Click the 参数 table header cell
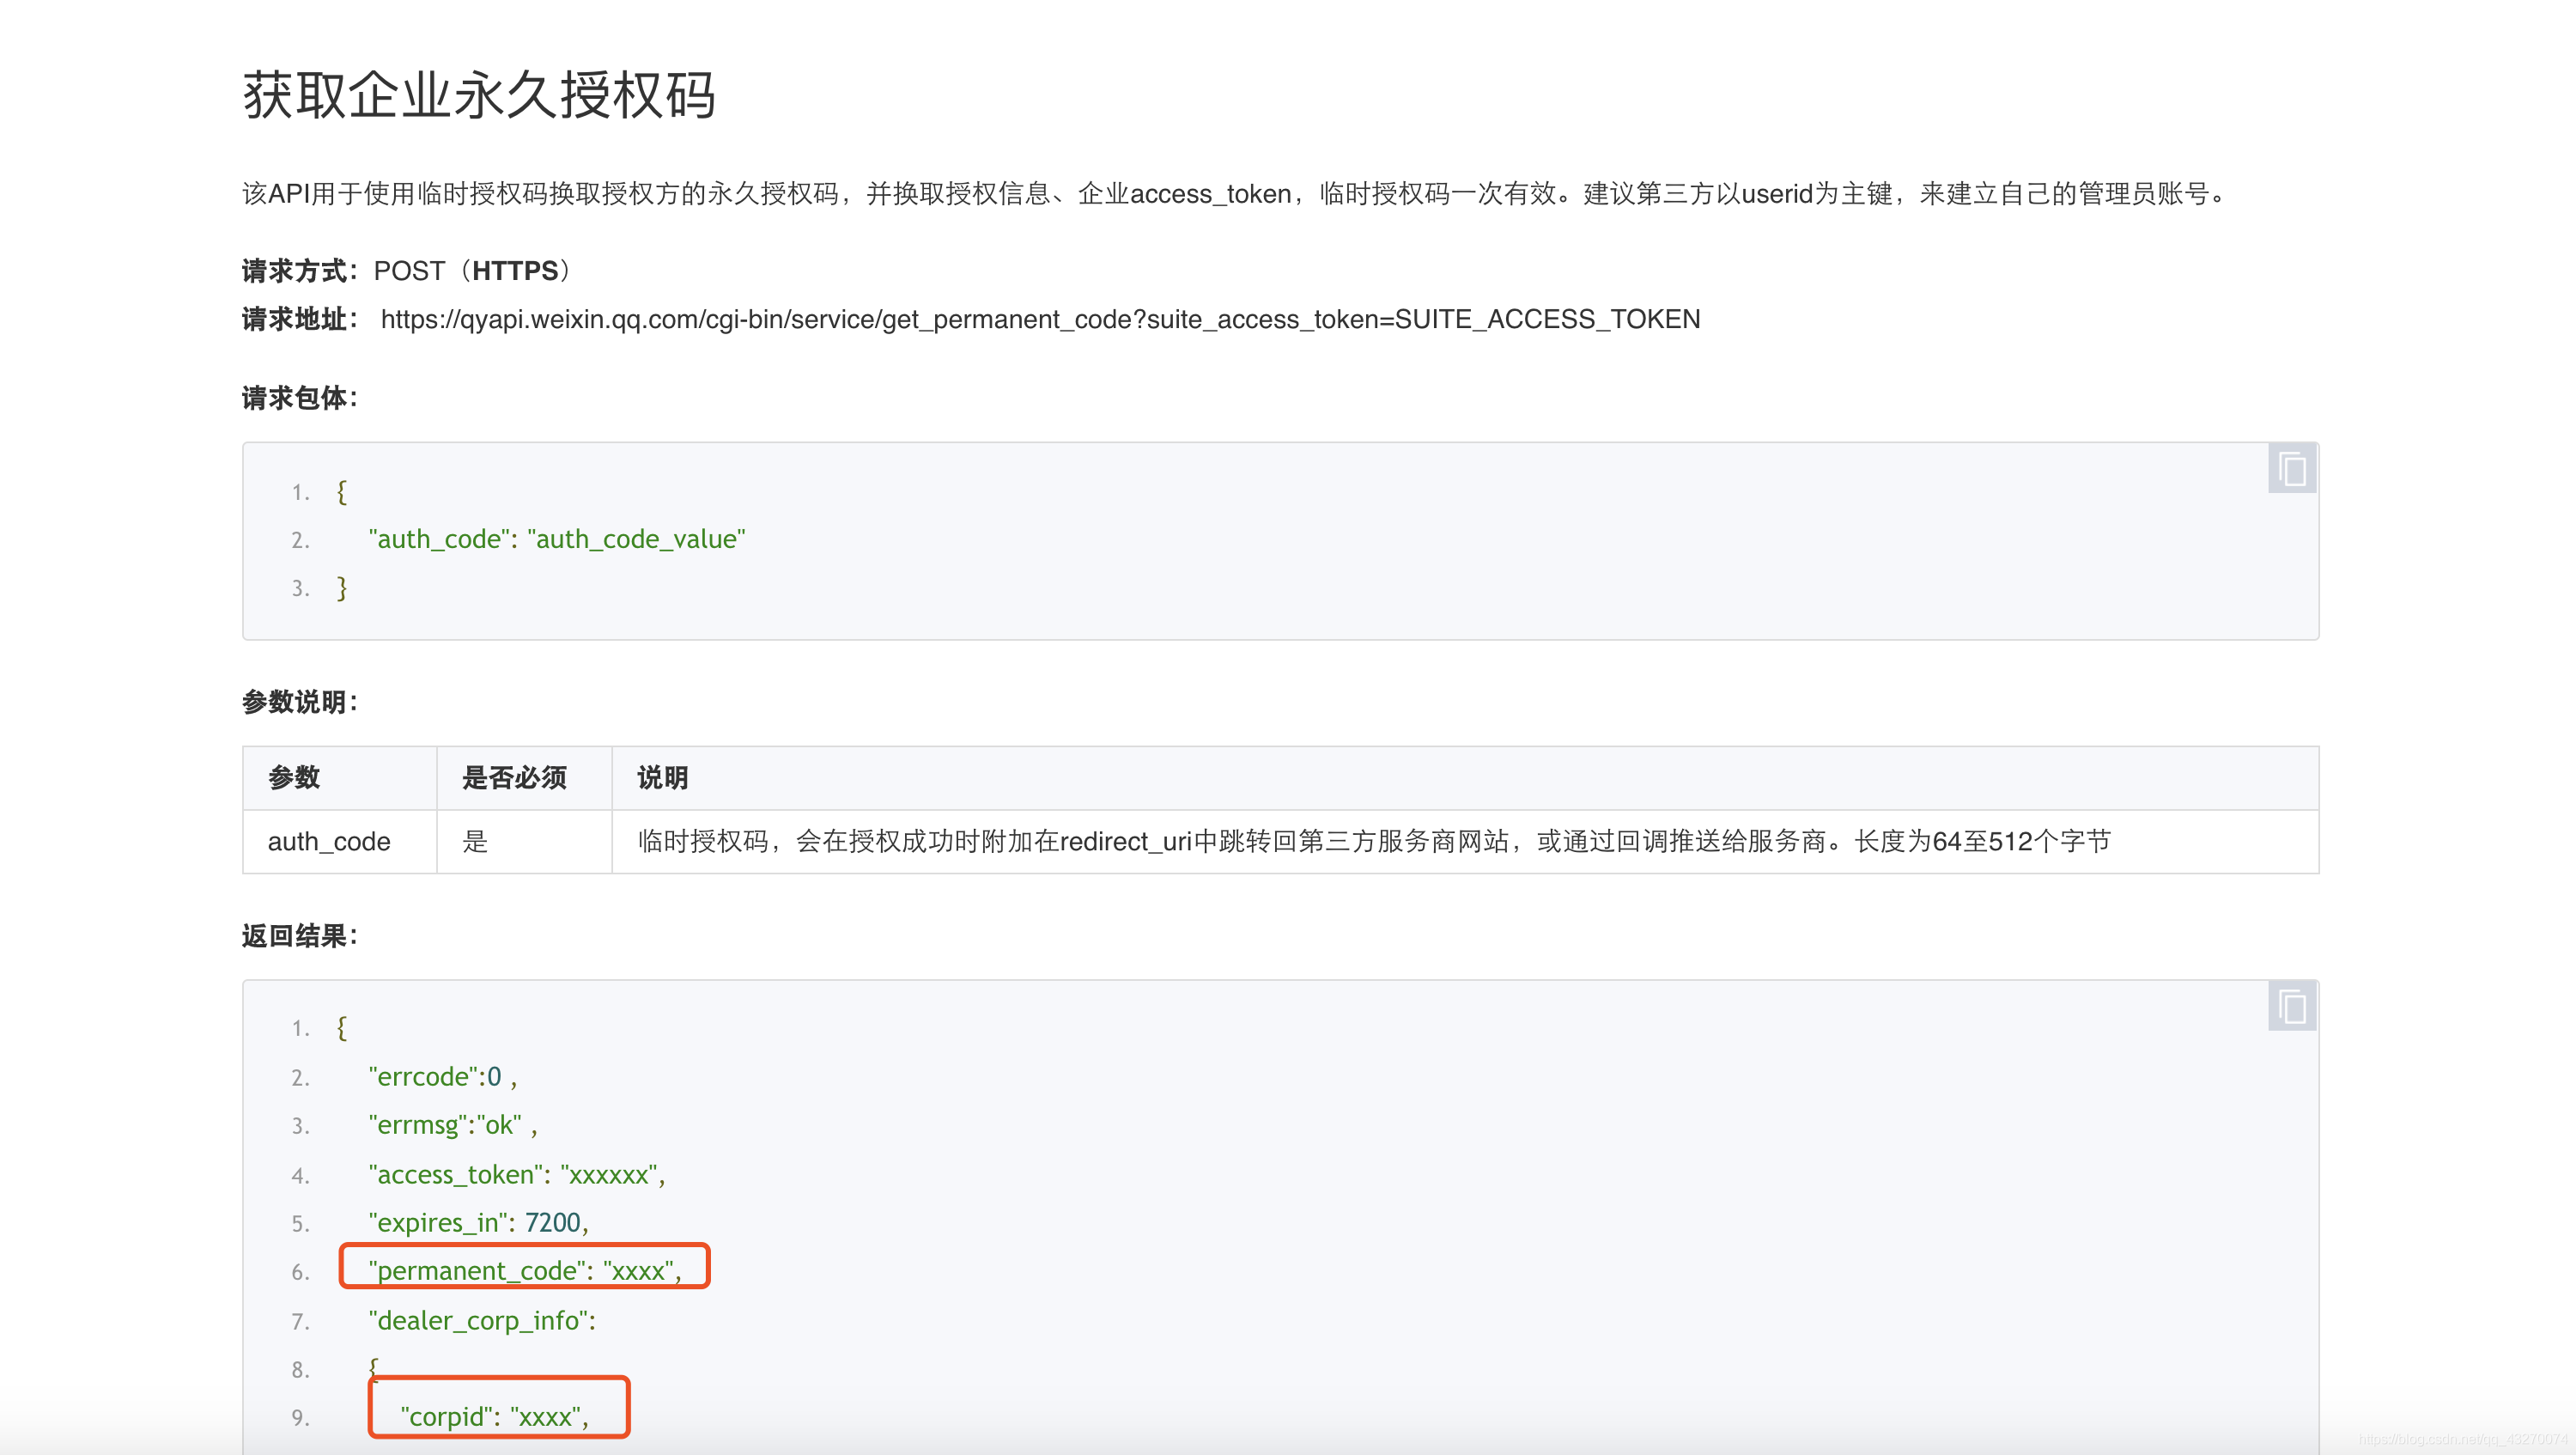The height and width of the screenshot is (1455, 2576). pos(293,778)
